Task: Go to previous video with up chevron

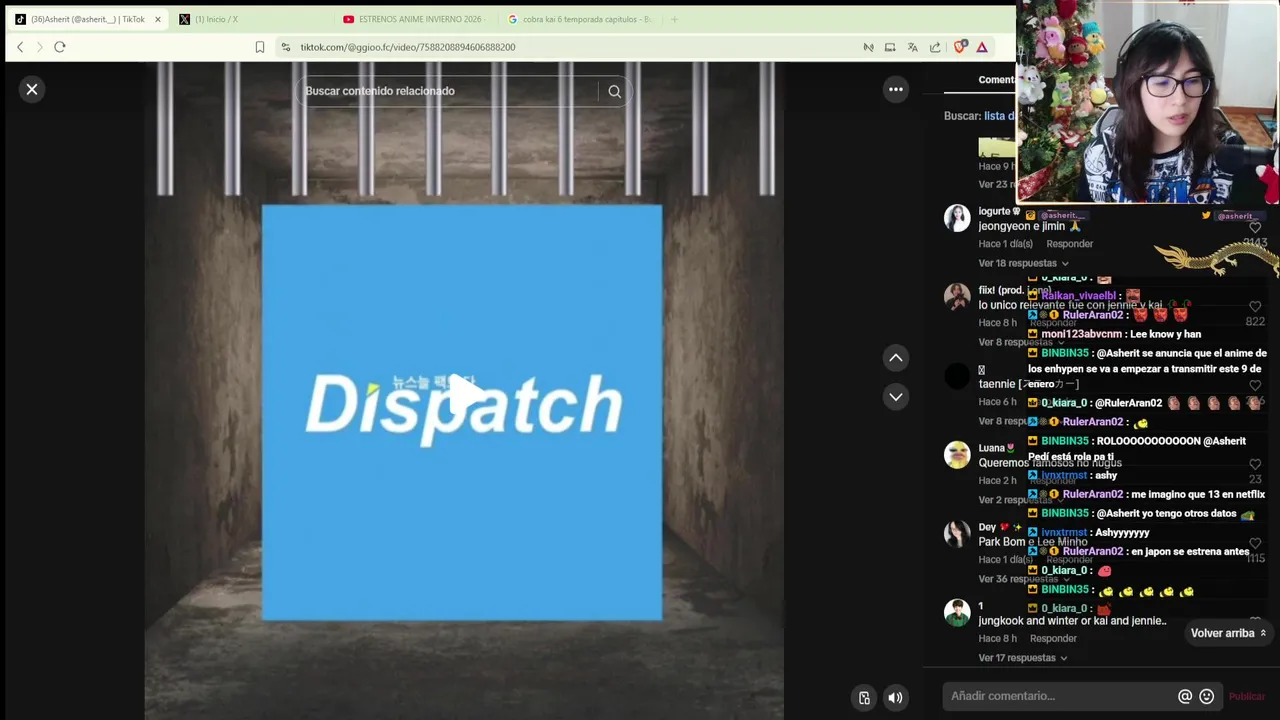Action: pos(896,358)
